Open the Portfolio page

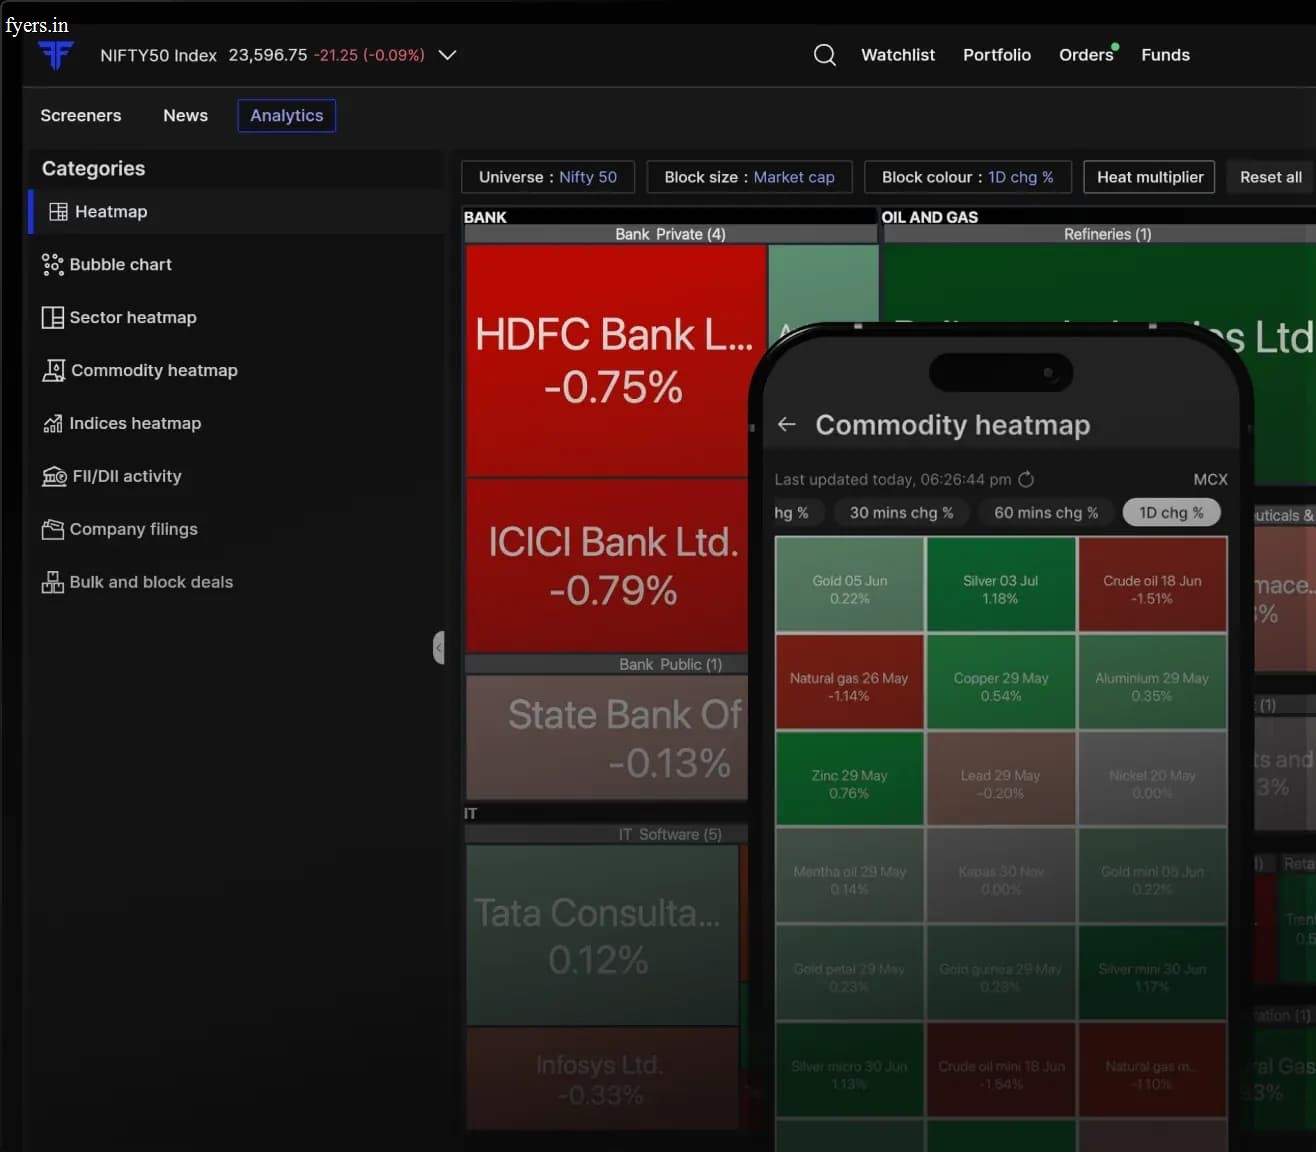point(997,55)
